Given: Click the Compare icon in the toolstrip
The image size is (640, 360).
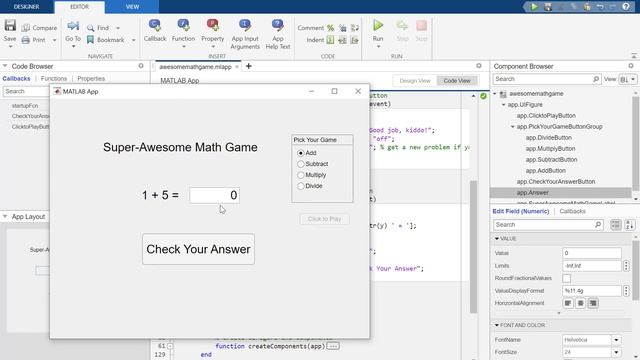Looking at the screenshot, I should pyautogui.click(x=26, y=28).
